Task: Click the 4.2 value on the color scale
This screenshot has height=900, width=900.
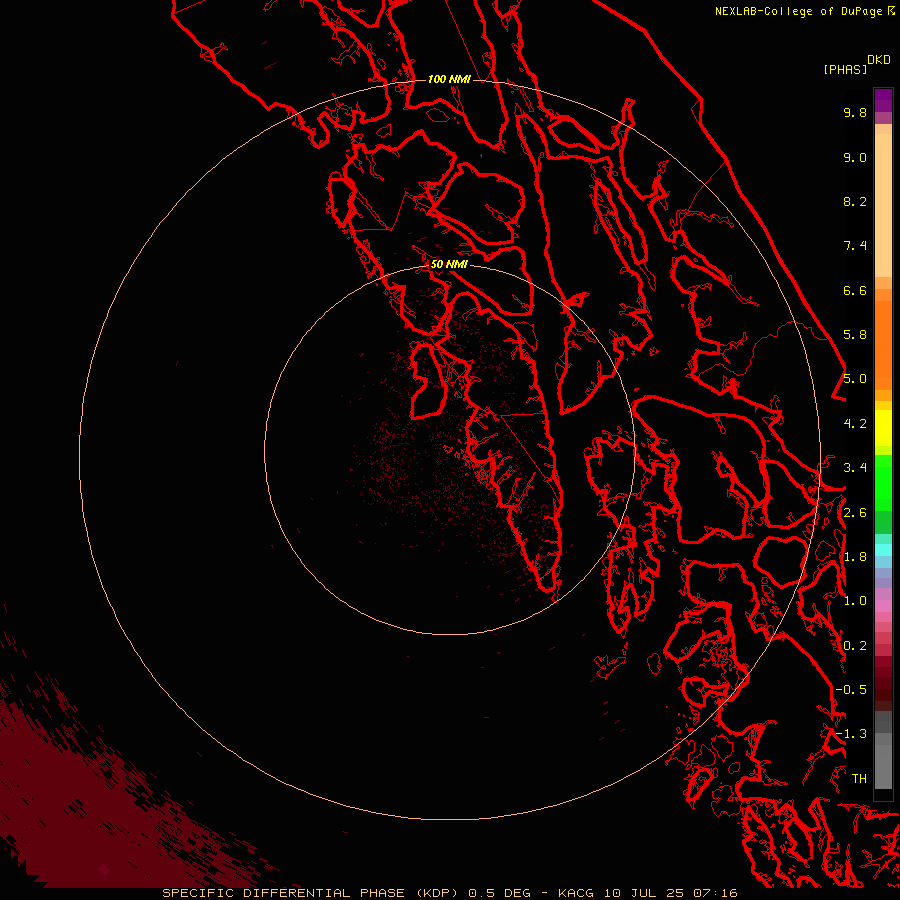Action: [855, 424]
